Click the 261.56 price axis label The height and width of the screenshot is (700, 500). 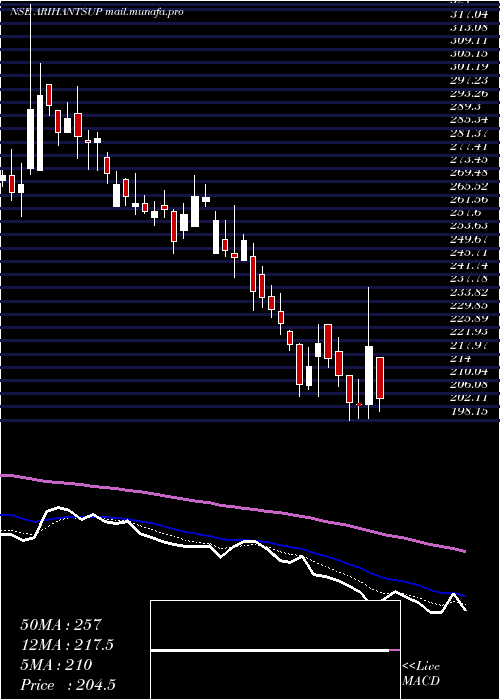469,200
